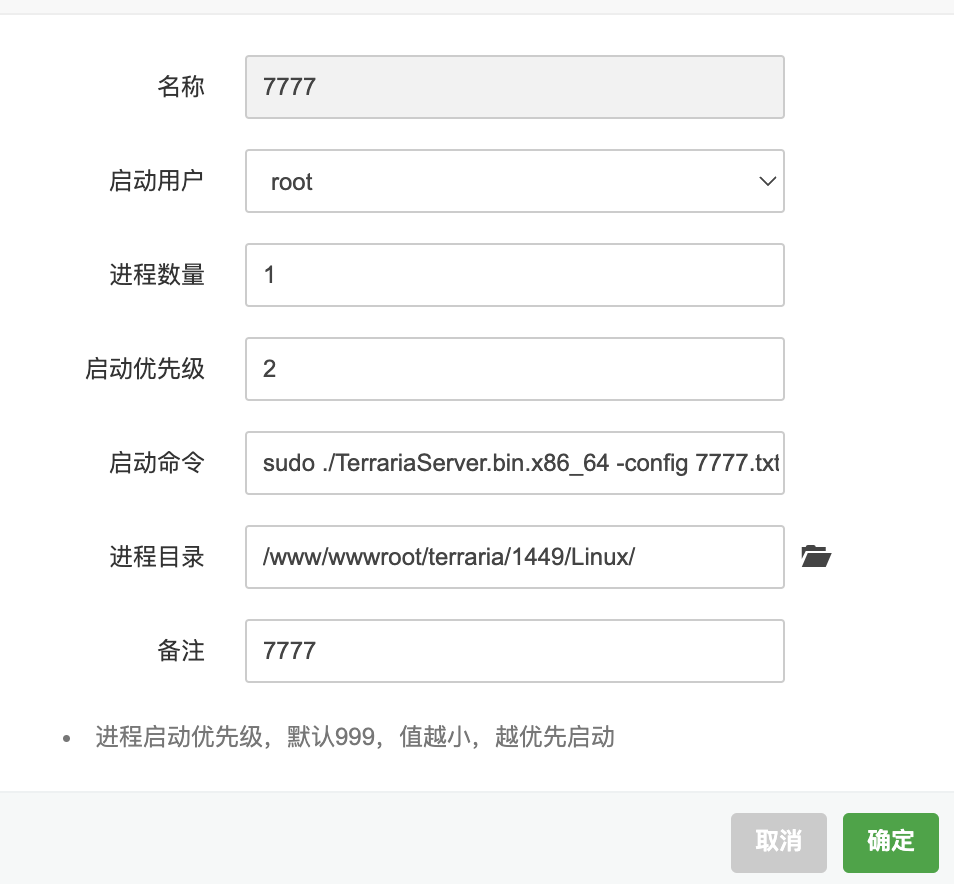Click the folder icon to browse process directory
Screen dimensions: 954x884
[816, 557]
